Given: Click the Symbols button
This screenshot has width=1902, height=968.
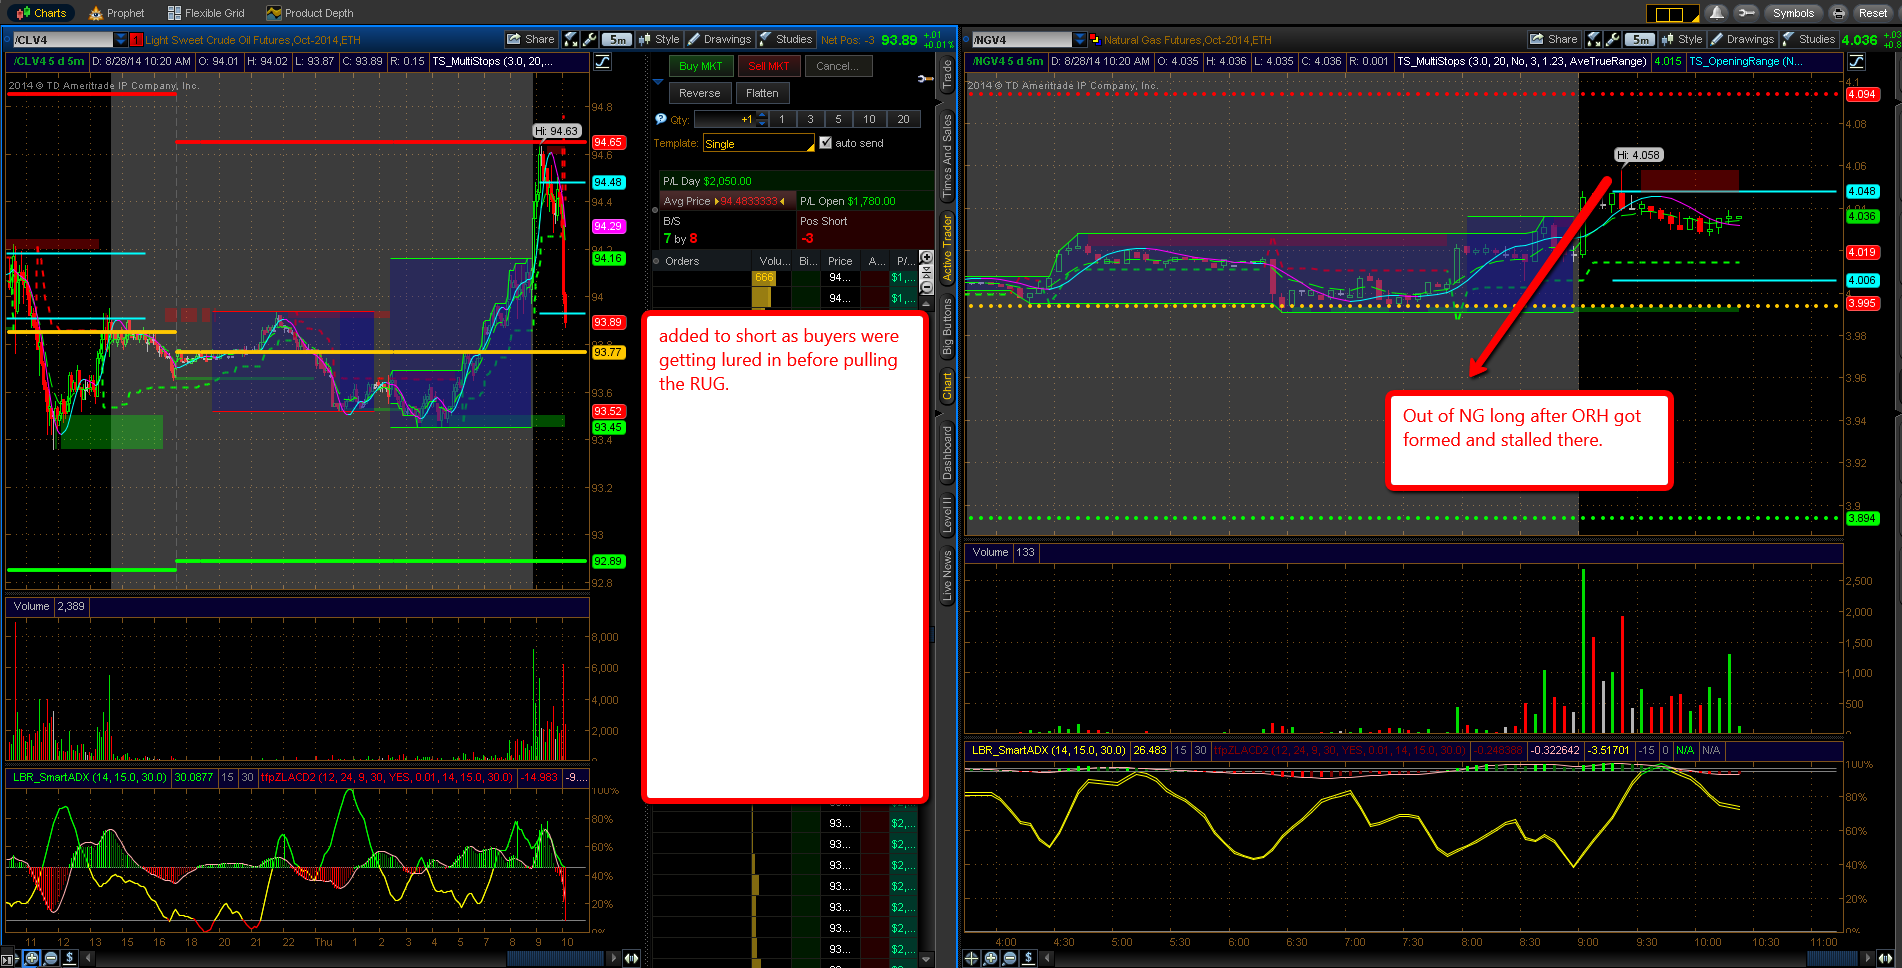Looking at the screenshot, I should [1793, 13].
